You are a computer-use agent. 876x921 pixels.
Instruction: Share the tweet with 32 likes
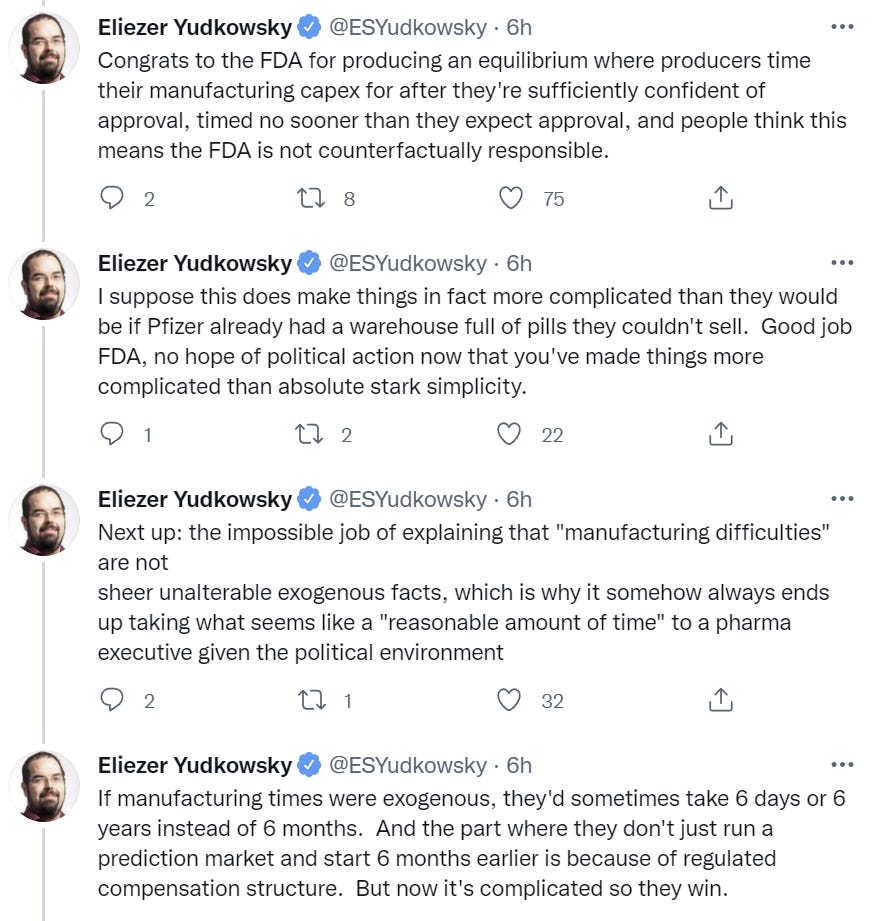pyautogui.click(x=720, y=701)
